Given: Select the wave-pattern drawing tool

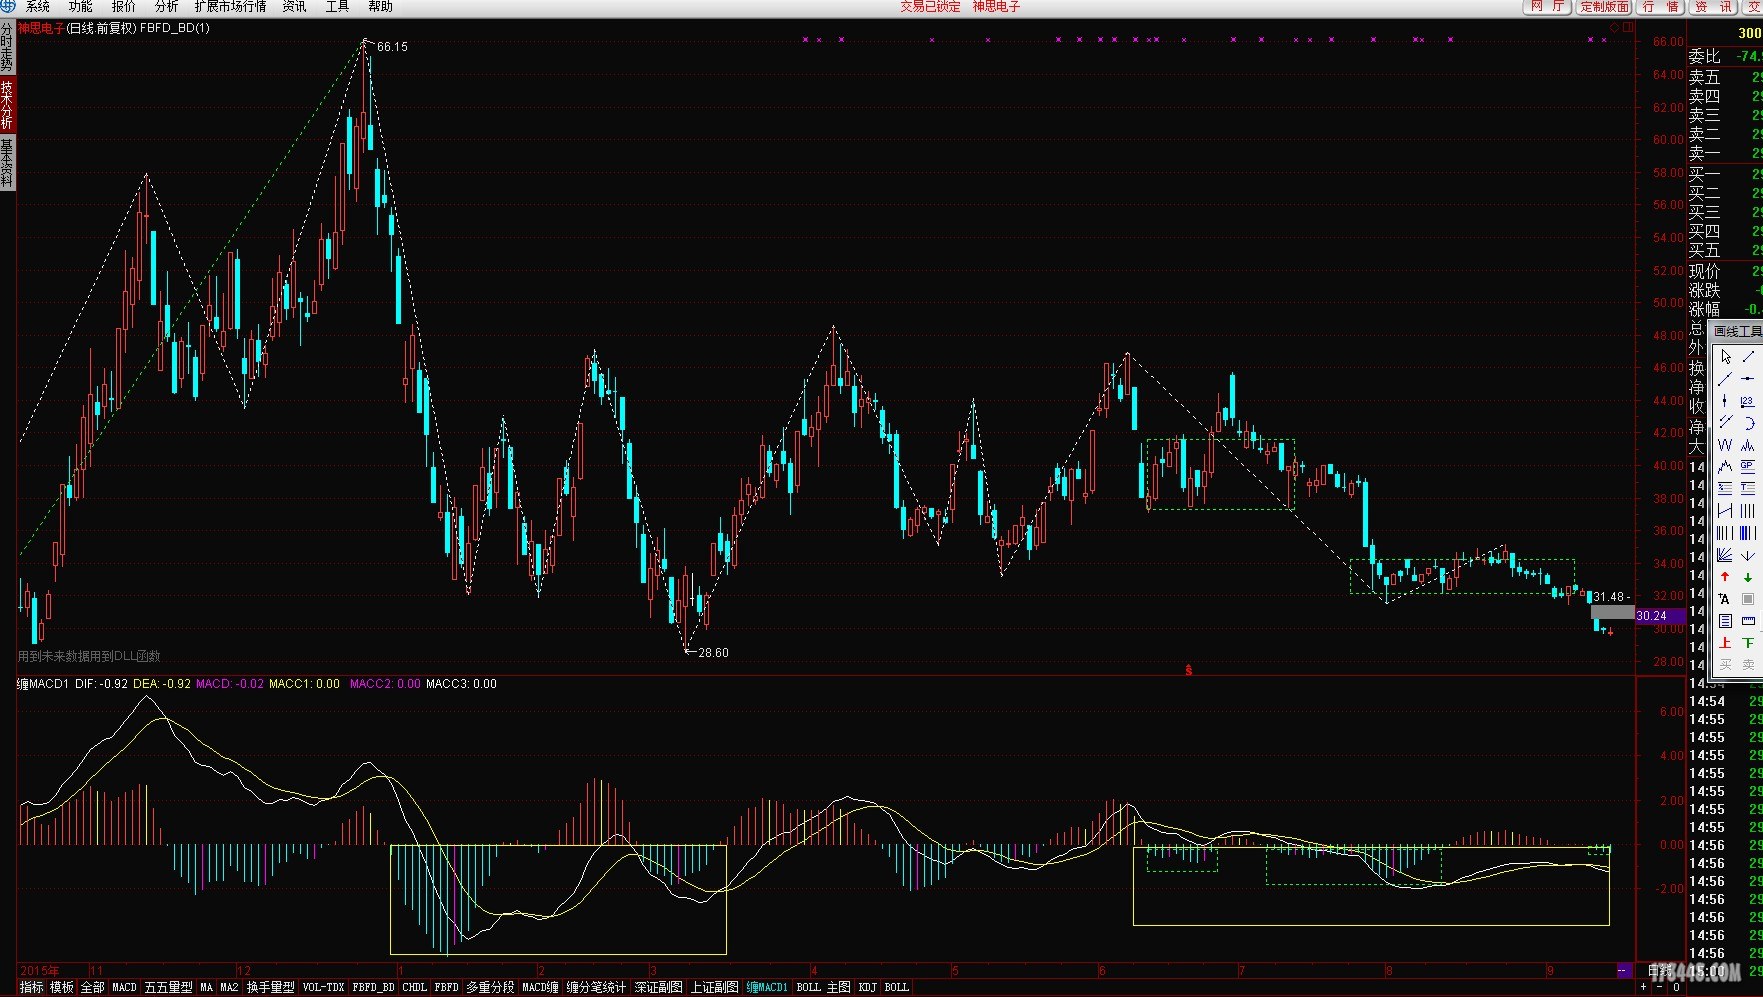Looking at the screenshot, I should (x=1748, y=445).
